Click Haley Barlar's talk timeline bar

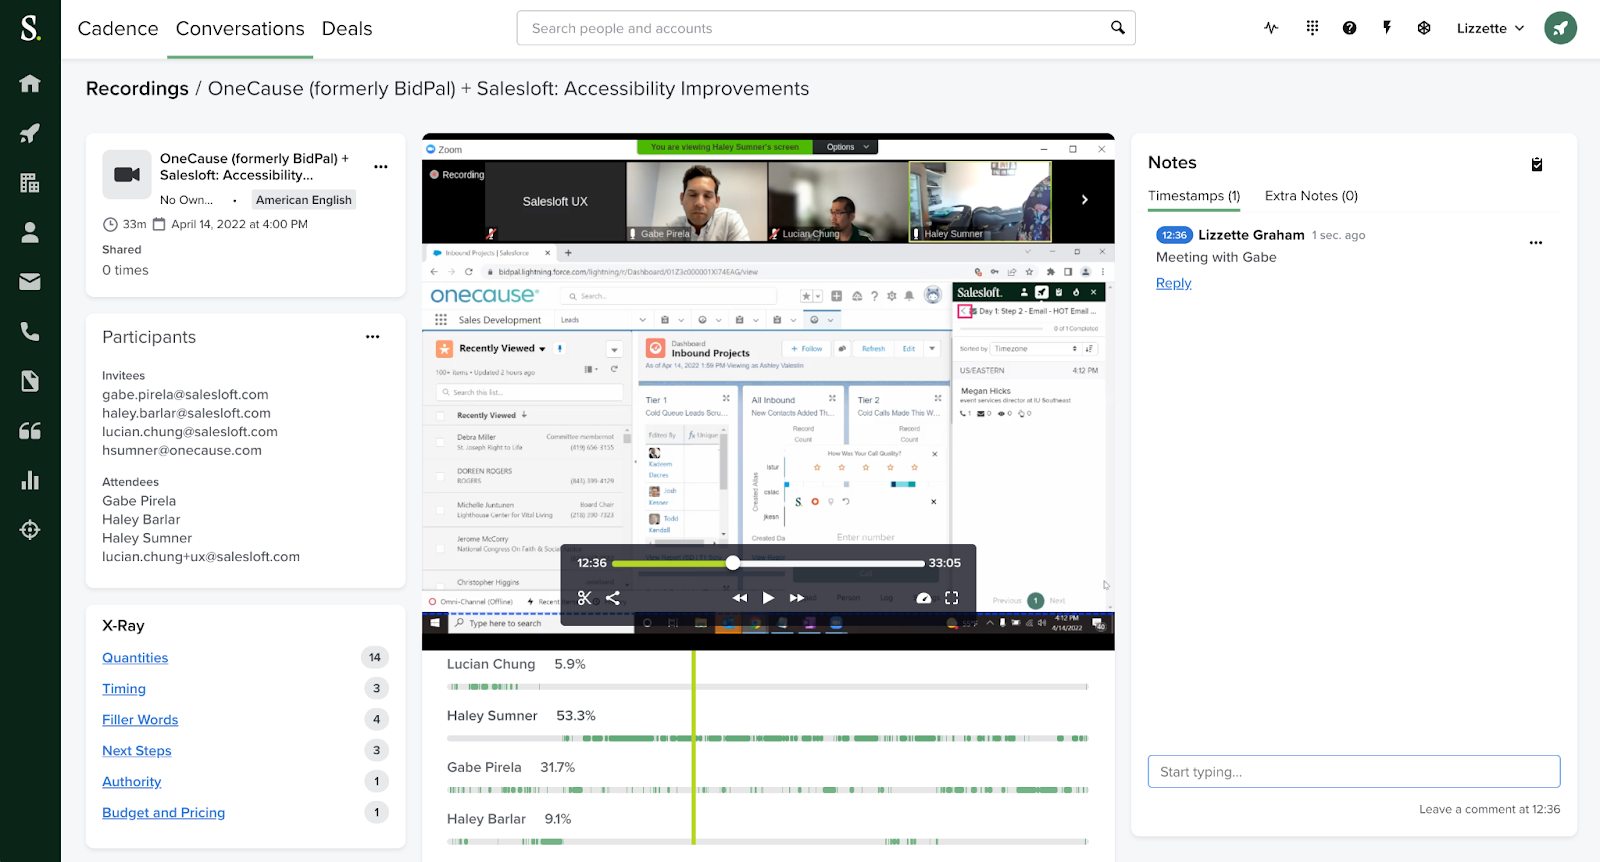[x=767, y=842]
